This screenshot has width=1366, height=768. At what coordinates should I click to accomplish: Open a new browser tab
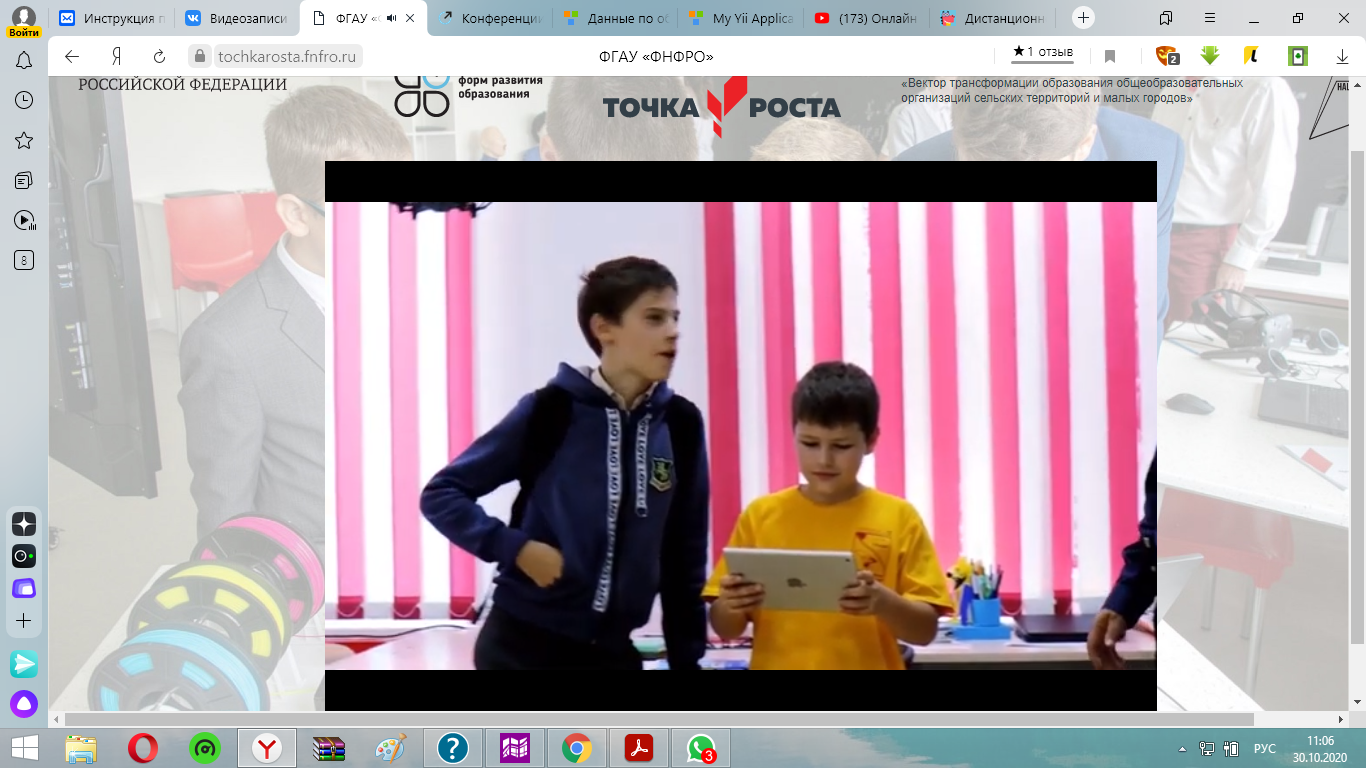tap(1083, 18)
